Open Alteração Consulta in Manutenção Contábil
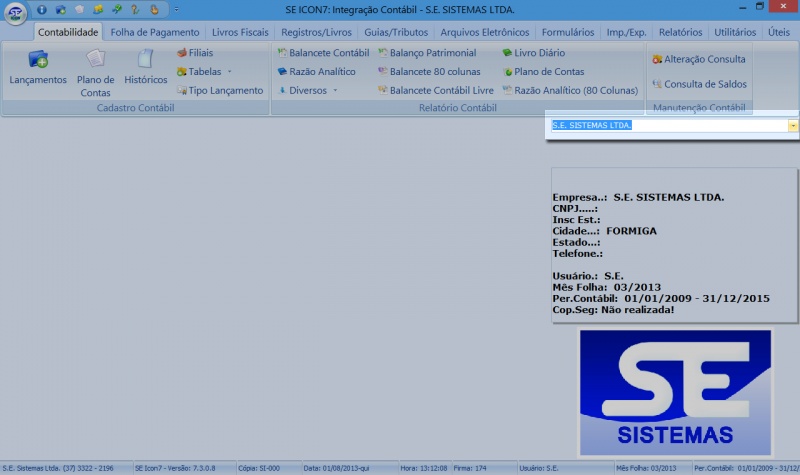 [698, 59]
